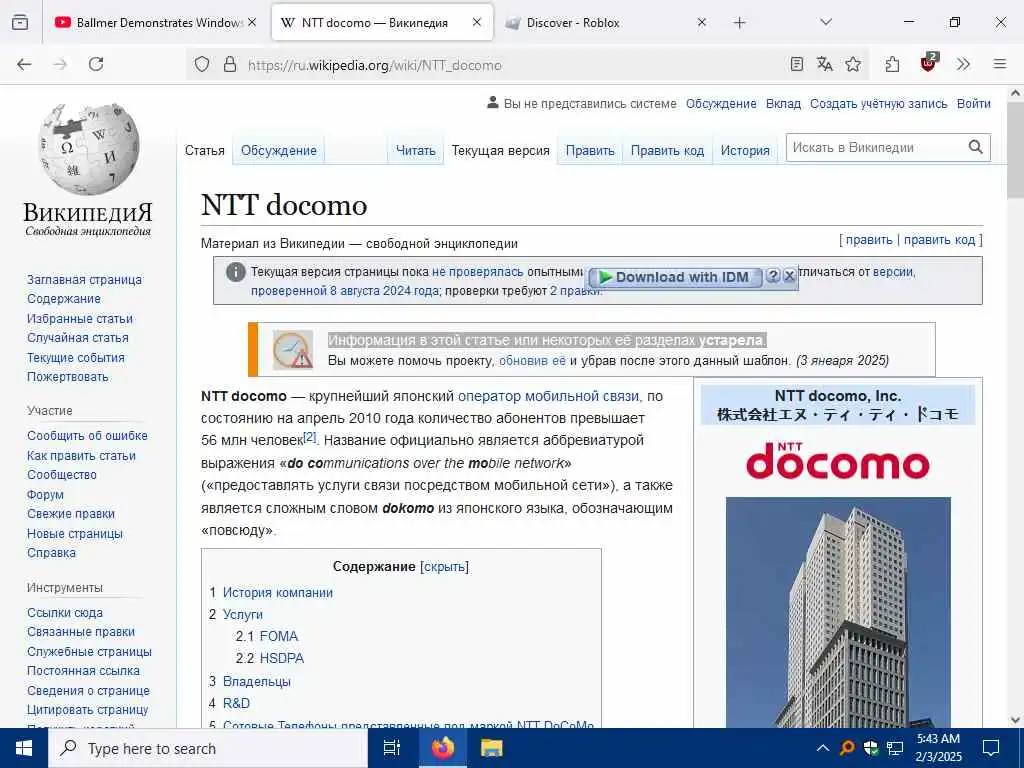Click the Wikipedia search magnifier icon
The image size is (1024, 768).
pos(976,147)
